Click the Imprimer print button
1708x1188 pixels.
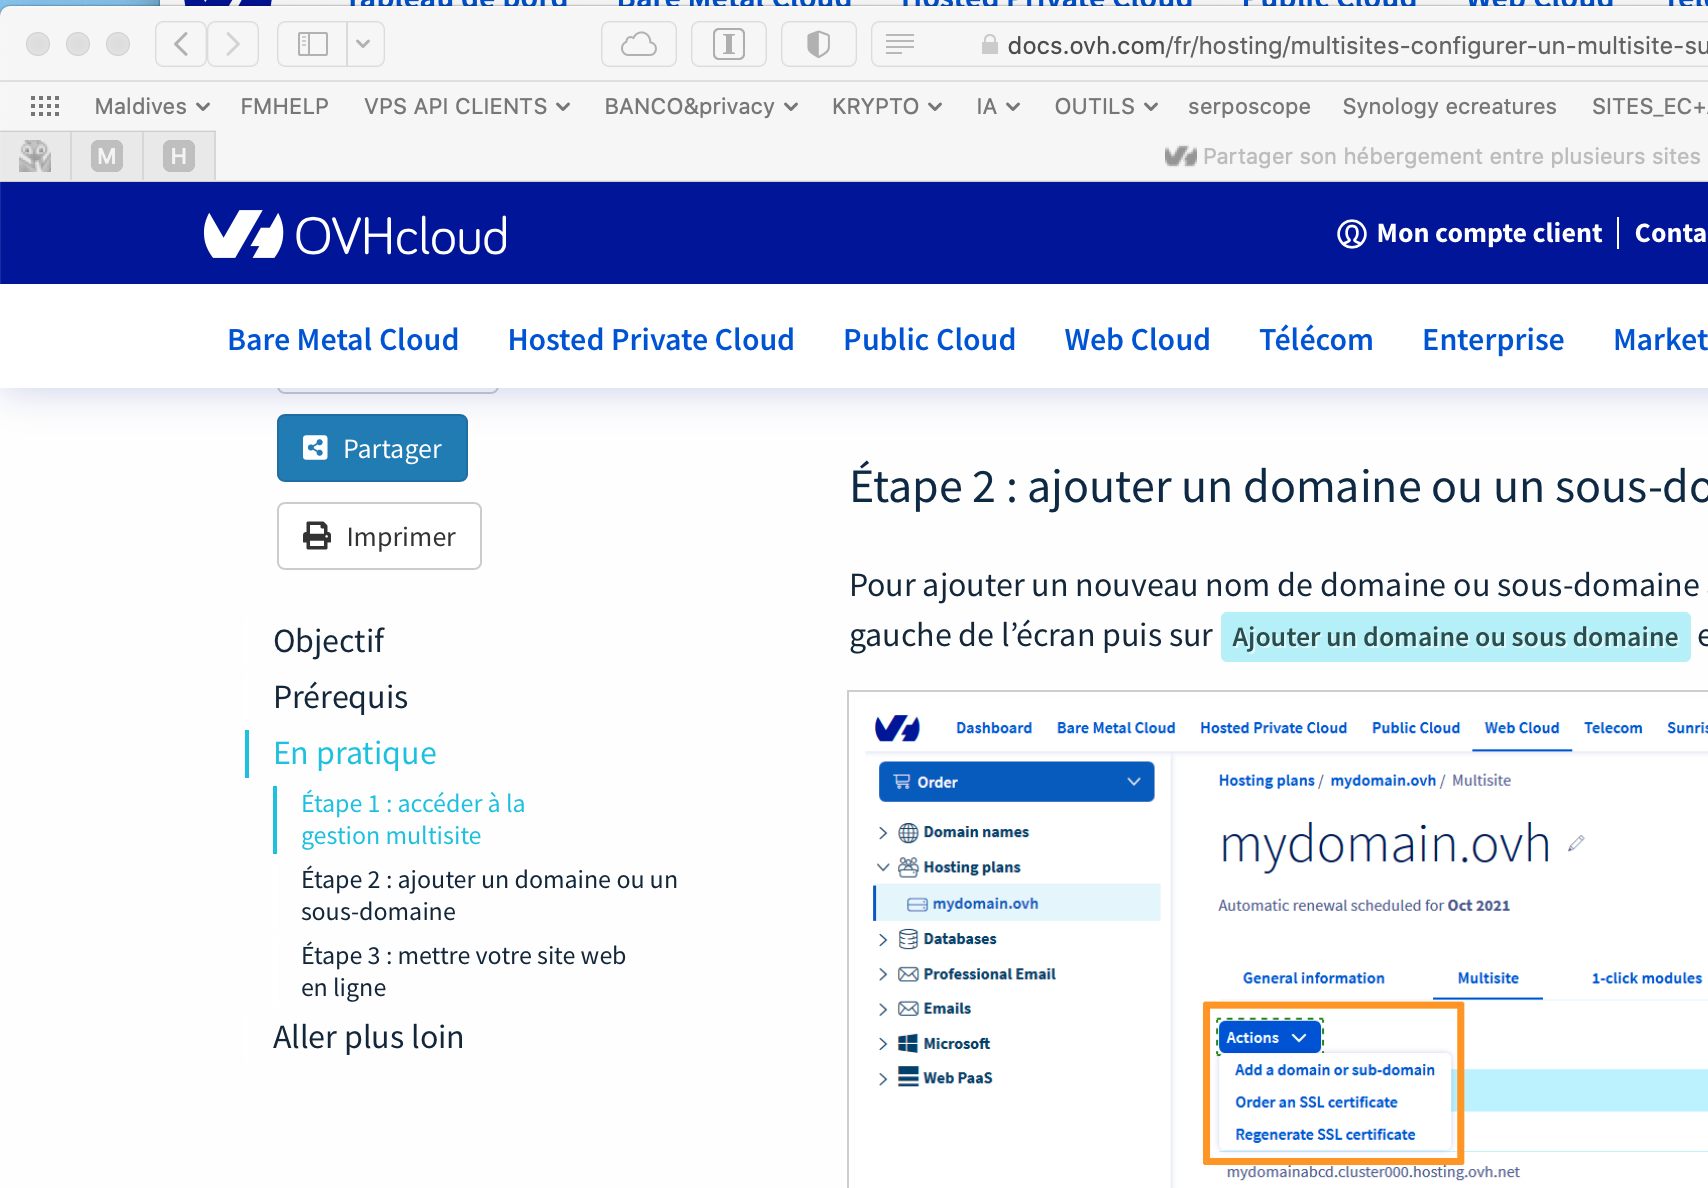point(379,537)
